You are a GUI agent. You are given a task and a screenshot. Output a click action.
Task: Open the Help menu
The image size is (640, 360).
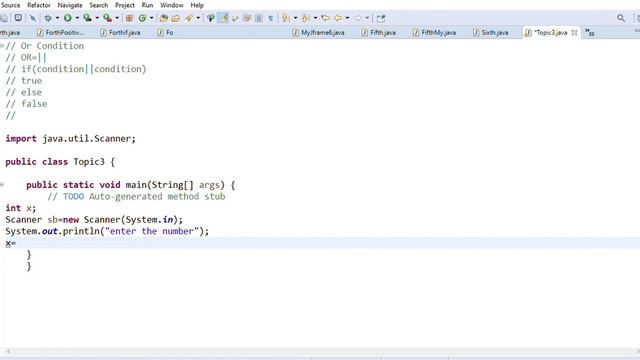[x=197, y=5]
